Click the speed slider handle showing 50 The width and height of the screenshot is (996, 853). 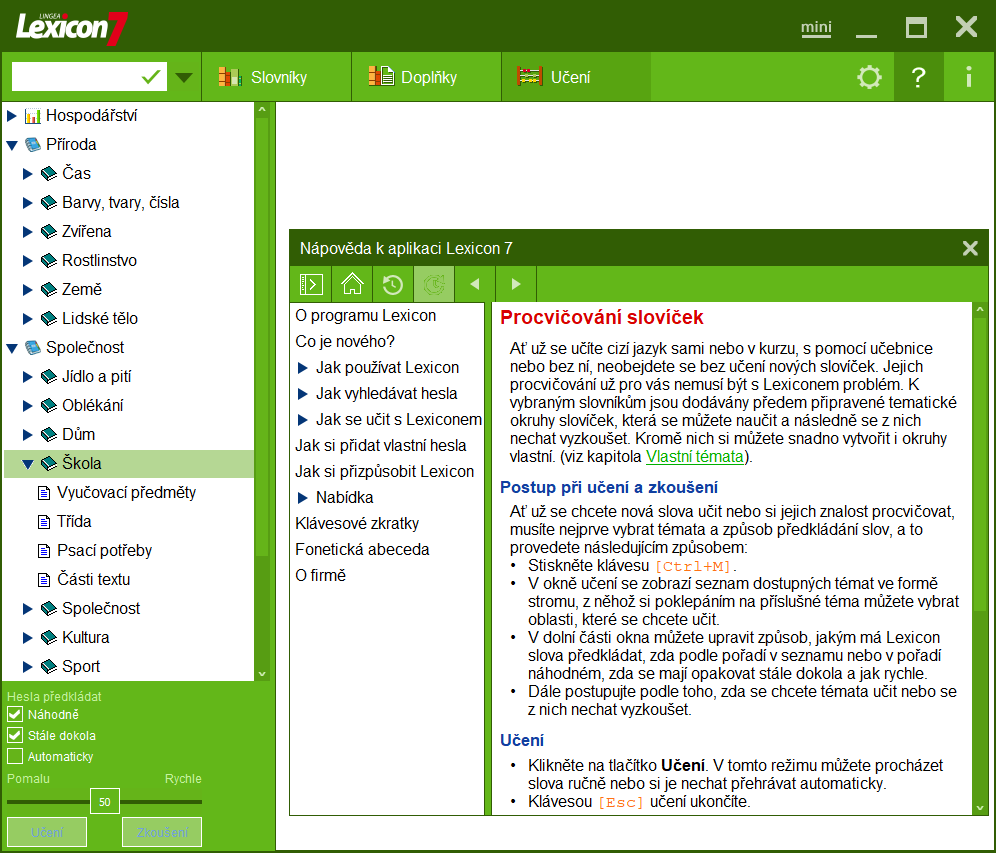[x=105, y=802]
